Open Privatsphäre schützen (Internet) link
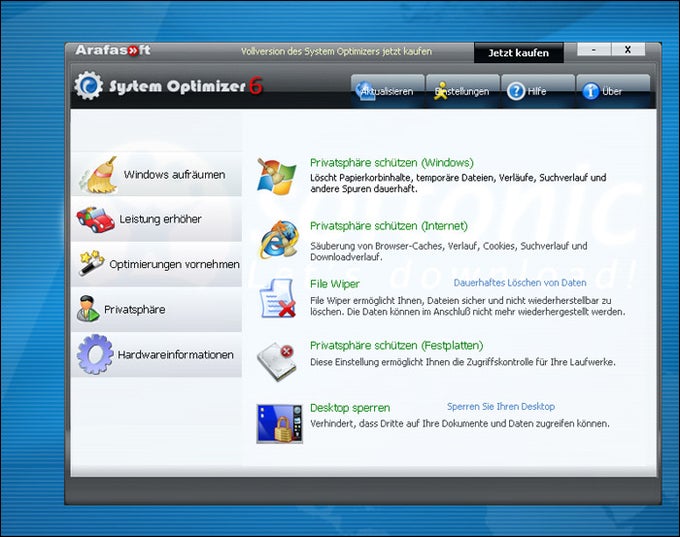This screenshot has height=537, width=680. [x=389, y=226]
